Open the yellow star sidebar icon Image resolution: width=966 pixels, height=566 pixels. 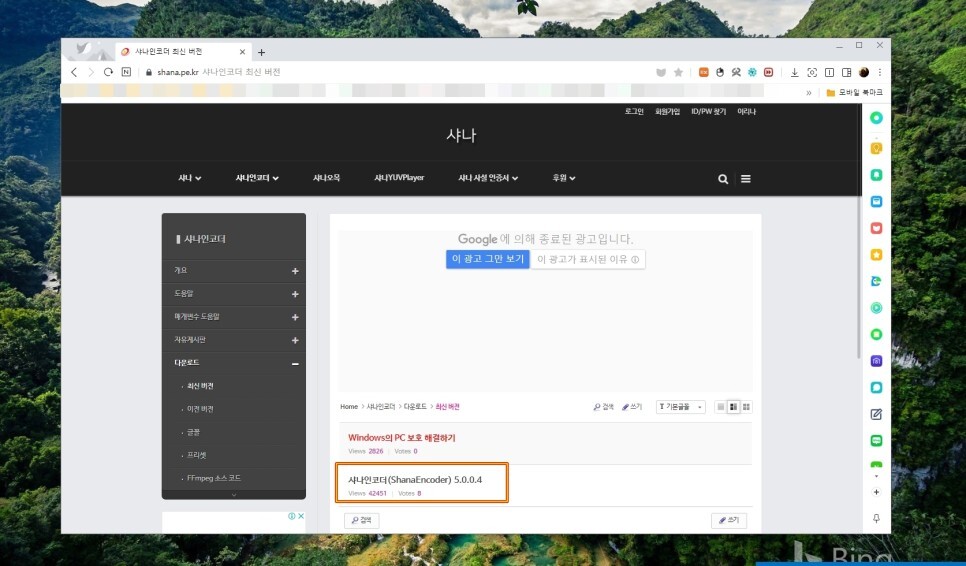tap(876, 254)
